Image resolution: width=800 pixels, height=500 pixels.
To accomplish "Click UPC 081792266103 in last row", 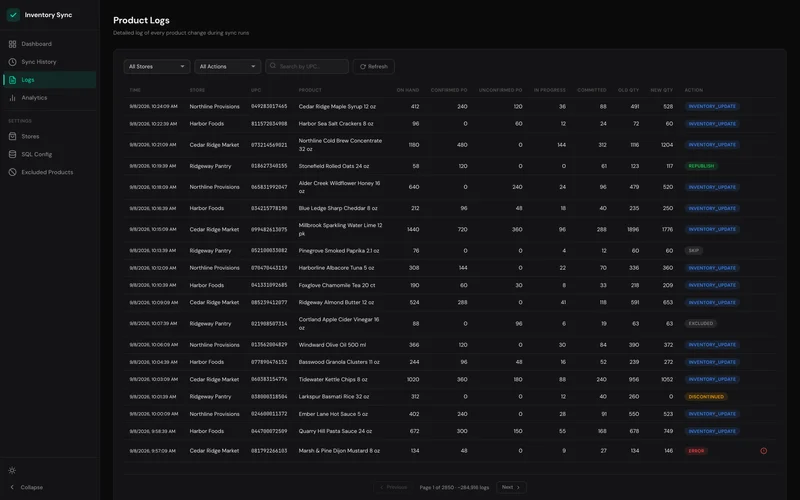I will coord(269,451).
